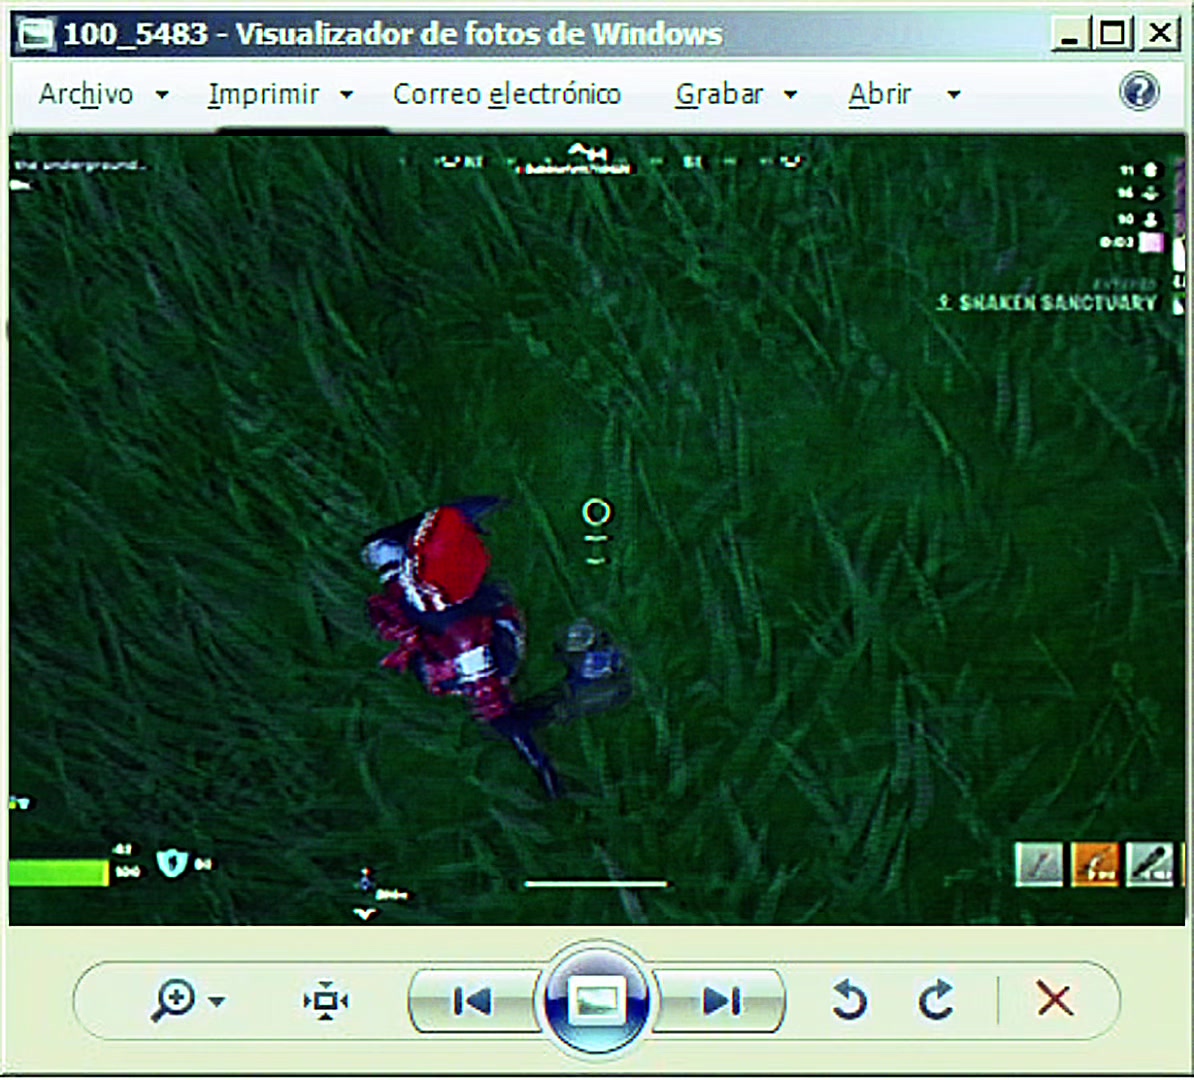1194x1080 pixels.
Task: Click the shield icon in the photo
Action: [171, 864]
